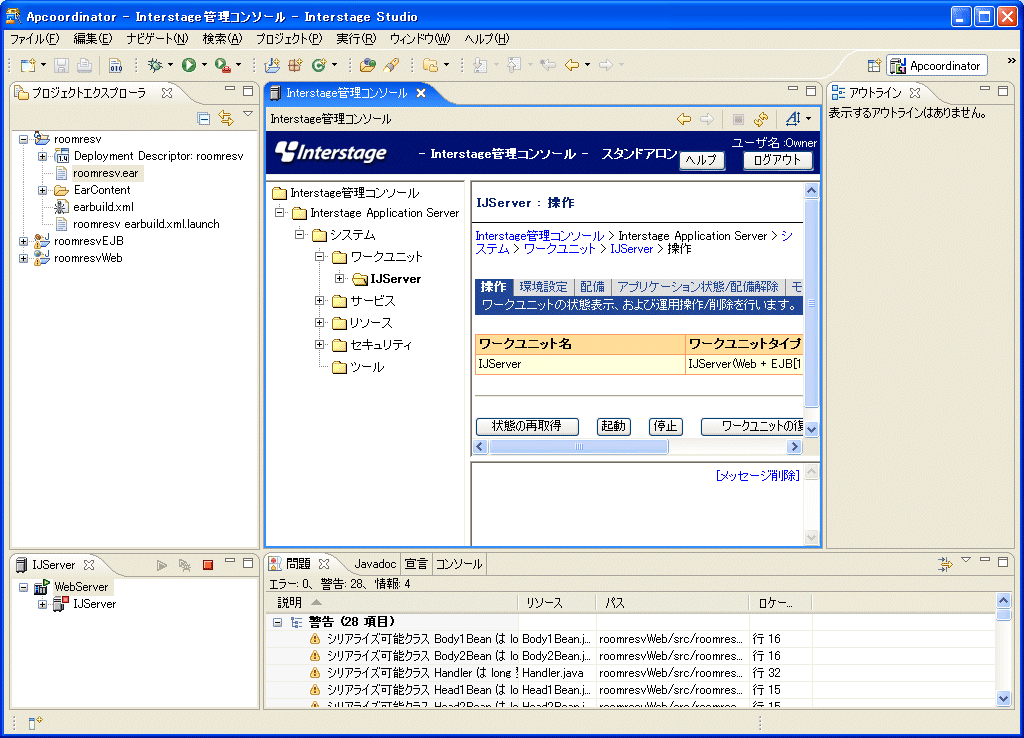Image resolution: width=1024 pixels, height=738 pixels.
Task: Collapse all in the Project Explorer toolbar
Action: tap(204, 118)
